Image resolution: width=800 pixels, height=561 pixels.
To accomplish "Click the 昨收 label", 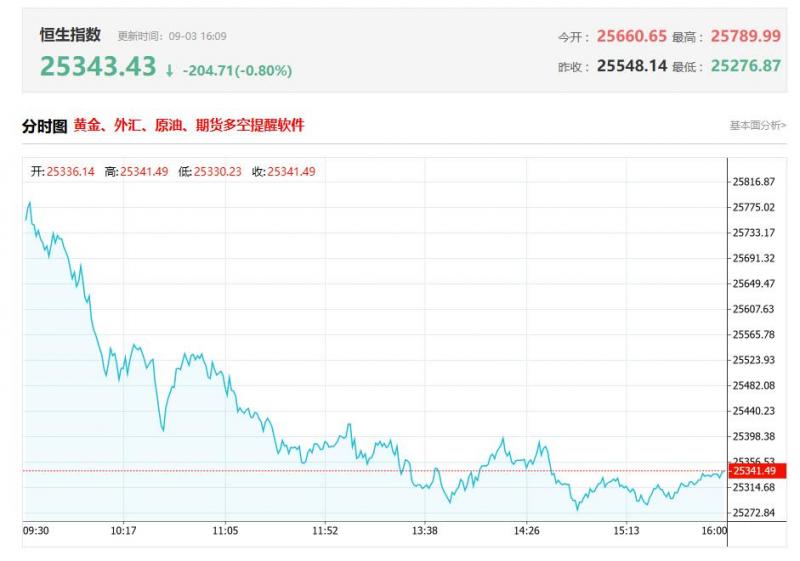I will 571,67.
